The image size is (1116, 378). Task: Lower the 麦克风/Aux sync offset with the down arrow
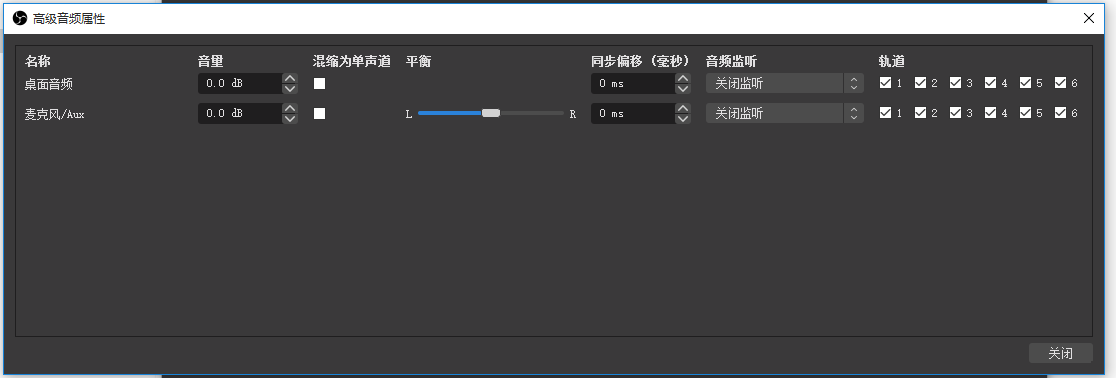coord(683,119)
